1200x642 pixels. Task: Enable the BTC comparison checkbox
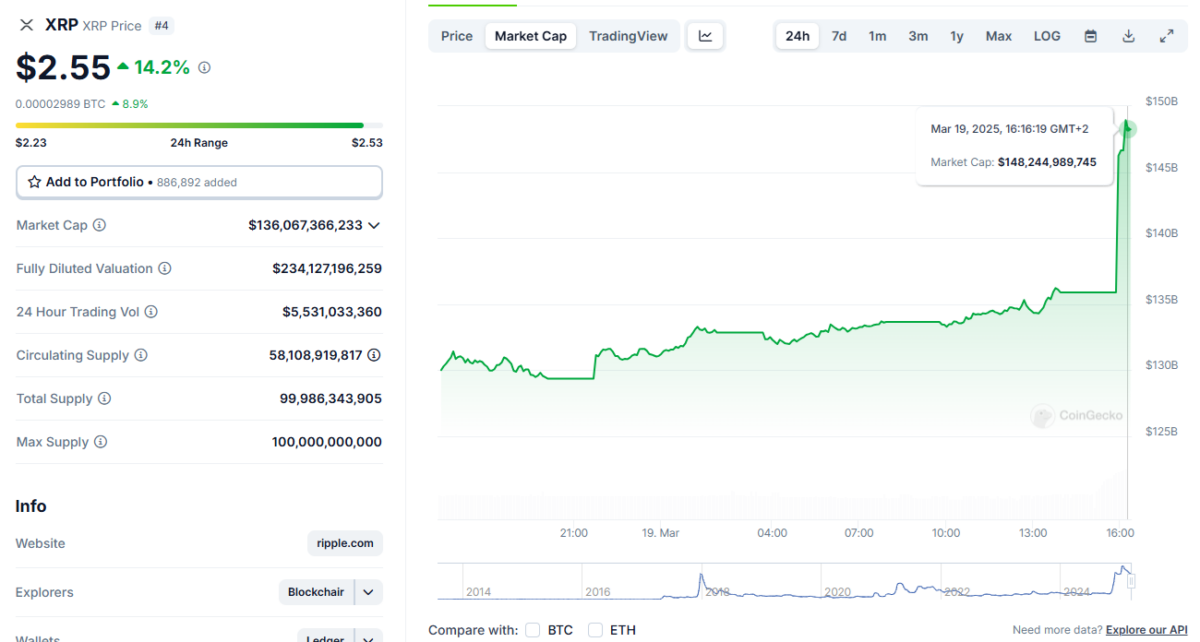(533, 630)
